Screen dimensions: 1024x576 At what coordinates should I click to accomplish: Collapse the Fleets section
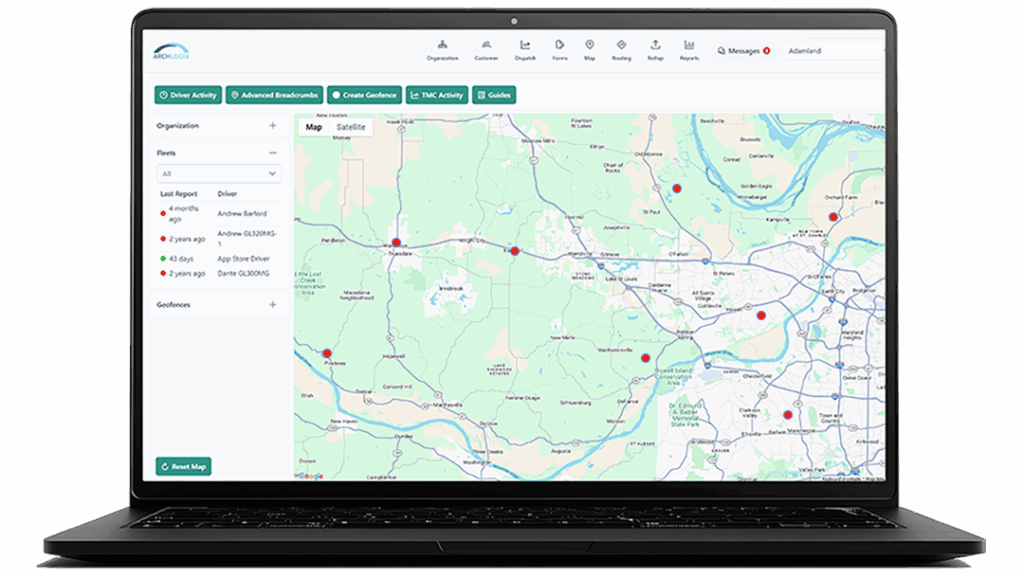[272, 153]
